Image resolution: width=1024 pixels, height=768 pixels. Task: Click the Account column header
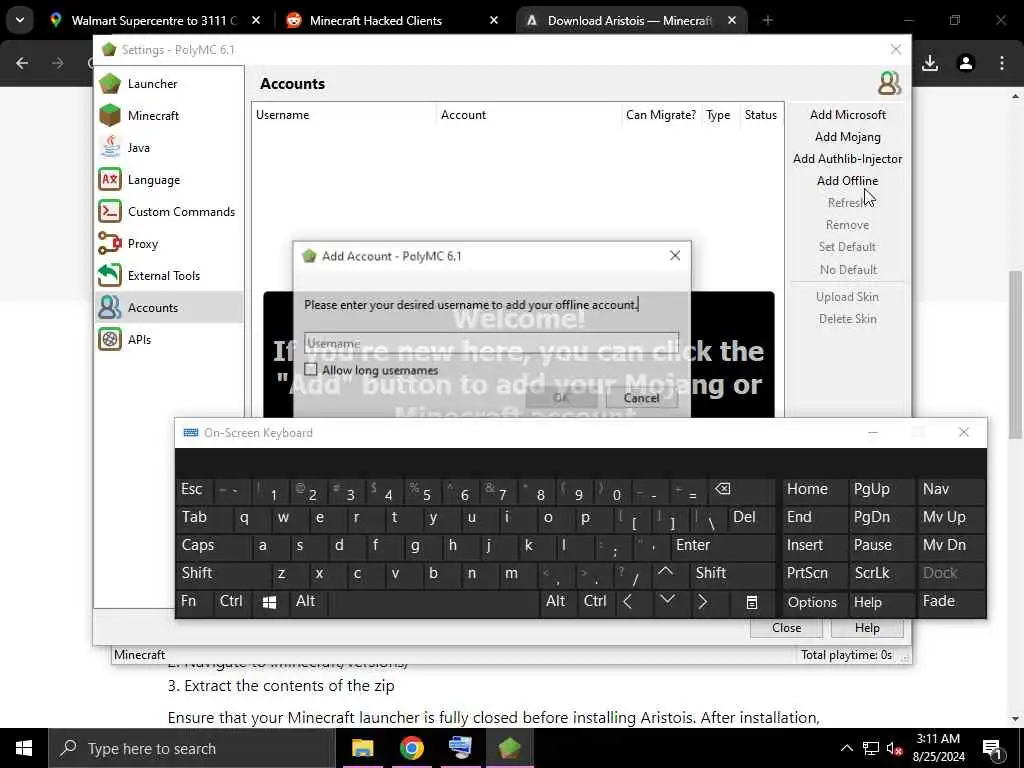point(530,115)
